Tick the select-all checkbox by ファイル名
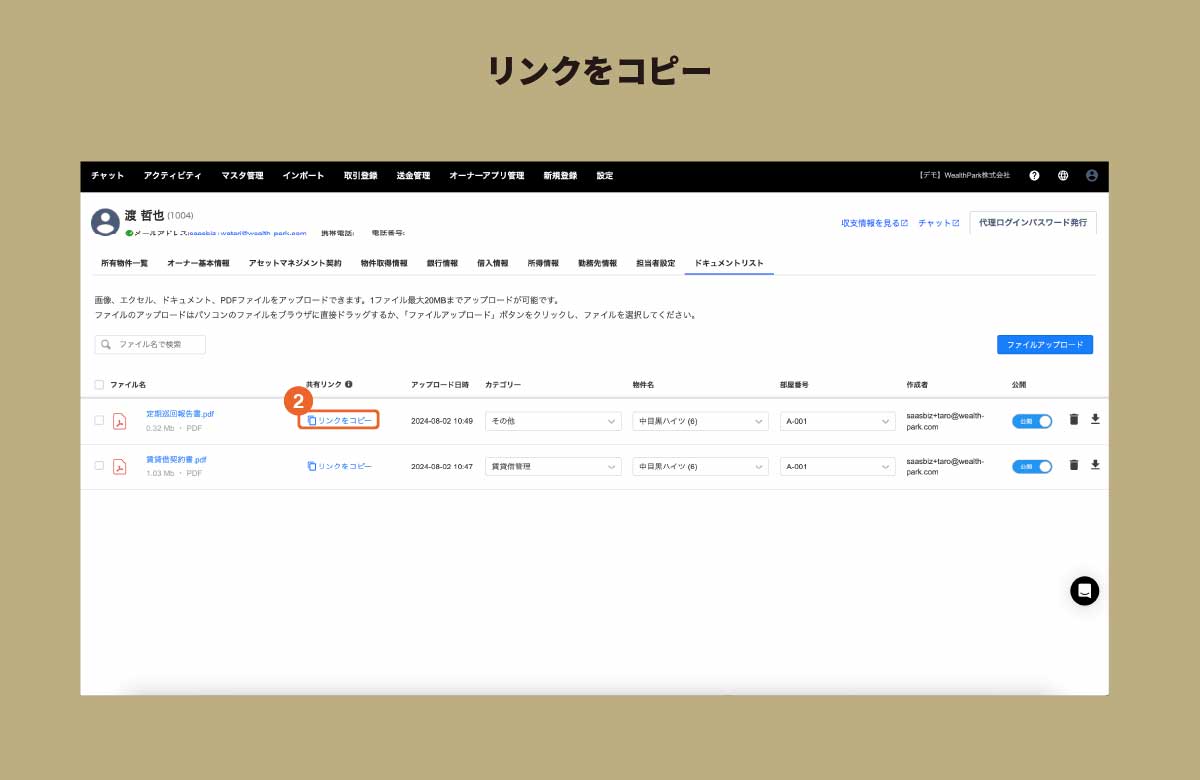Viewport: 1200px width, 780px height. click(x=99, y=384)
